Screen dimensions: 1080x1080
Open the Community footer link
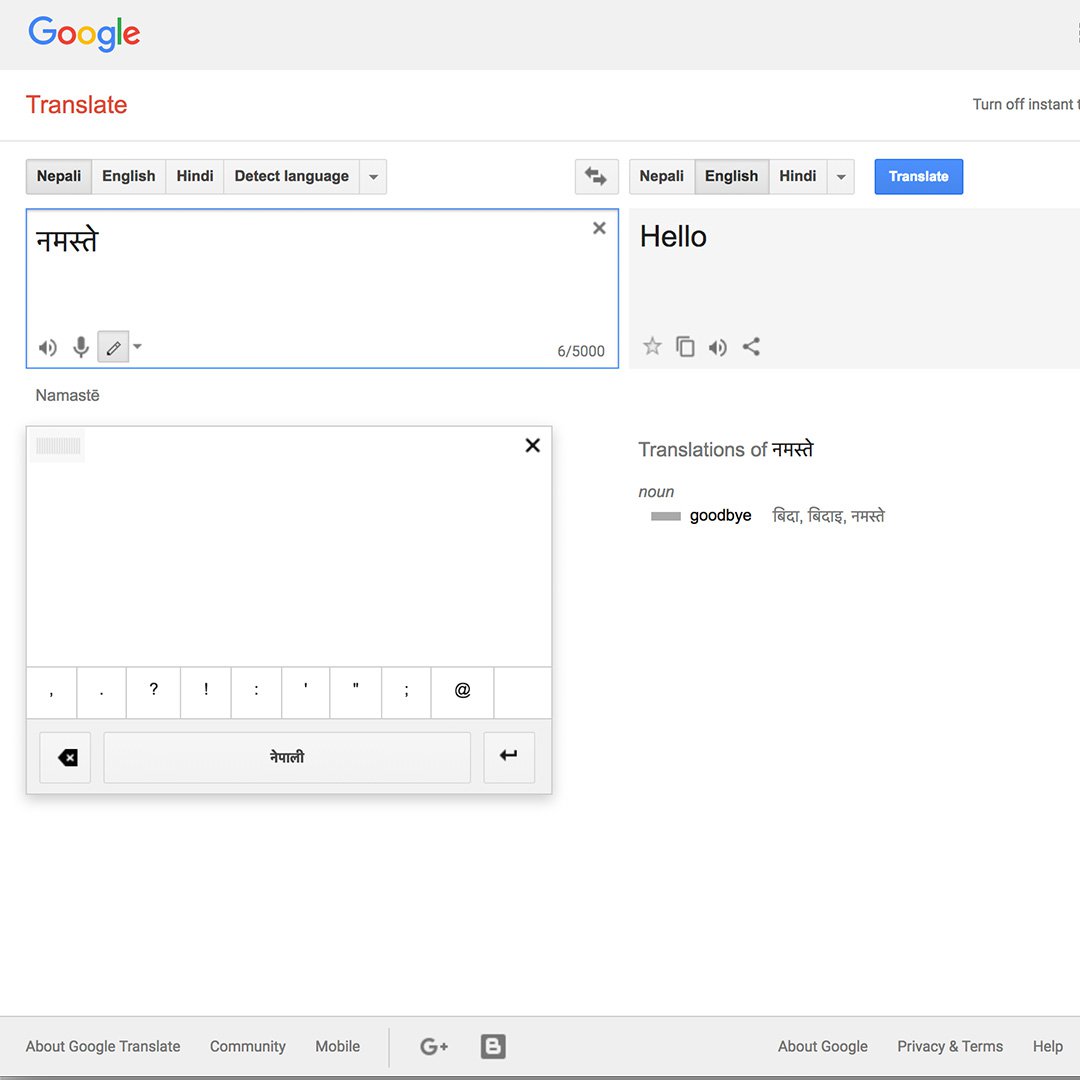[x=248, y=1046]
